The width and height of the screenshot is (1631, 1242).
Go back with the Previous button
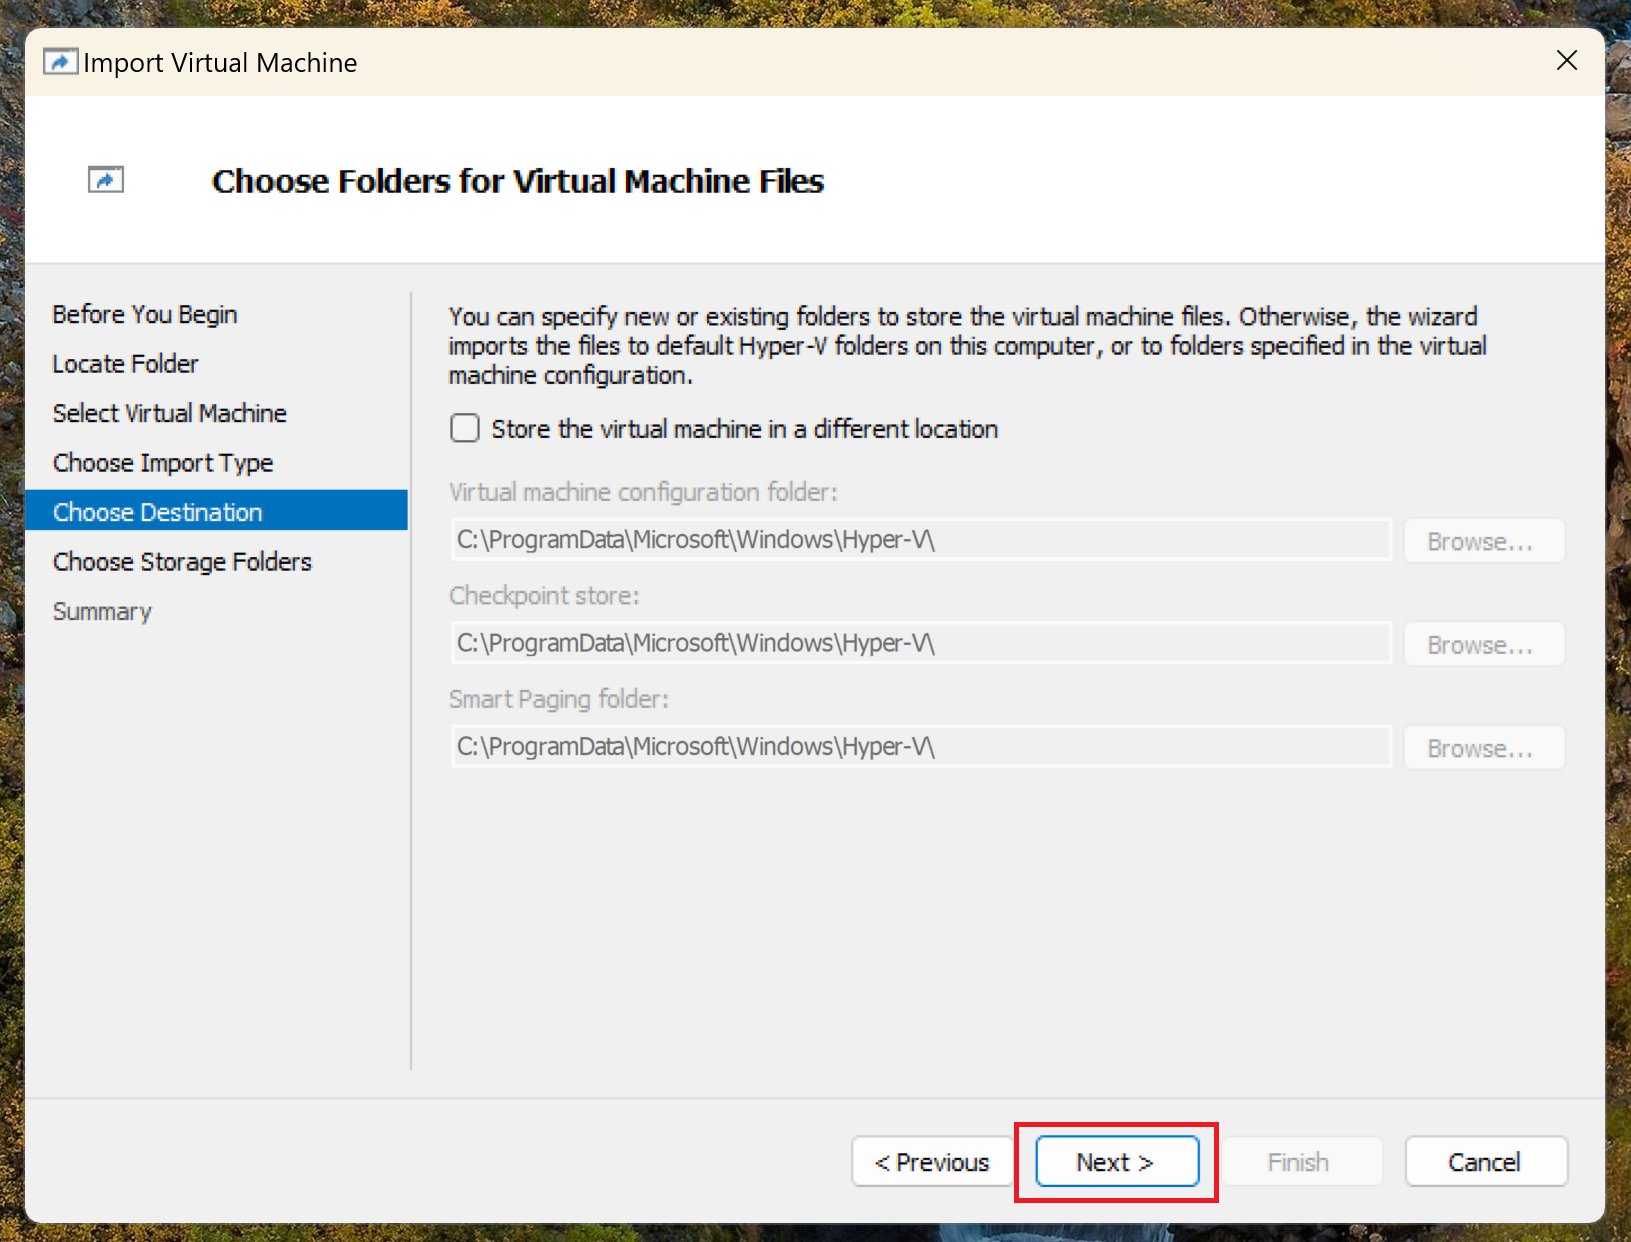[932, 1162]
